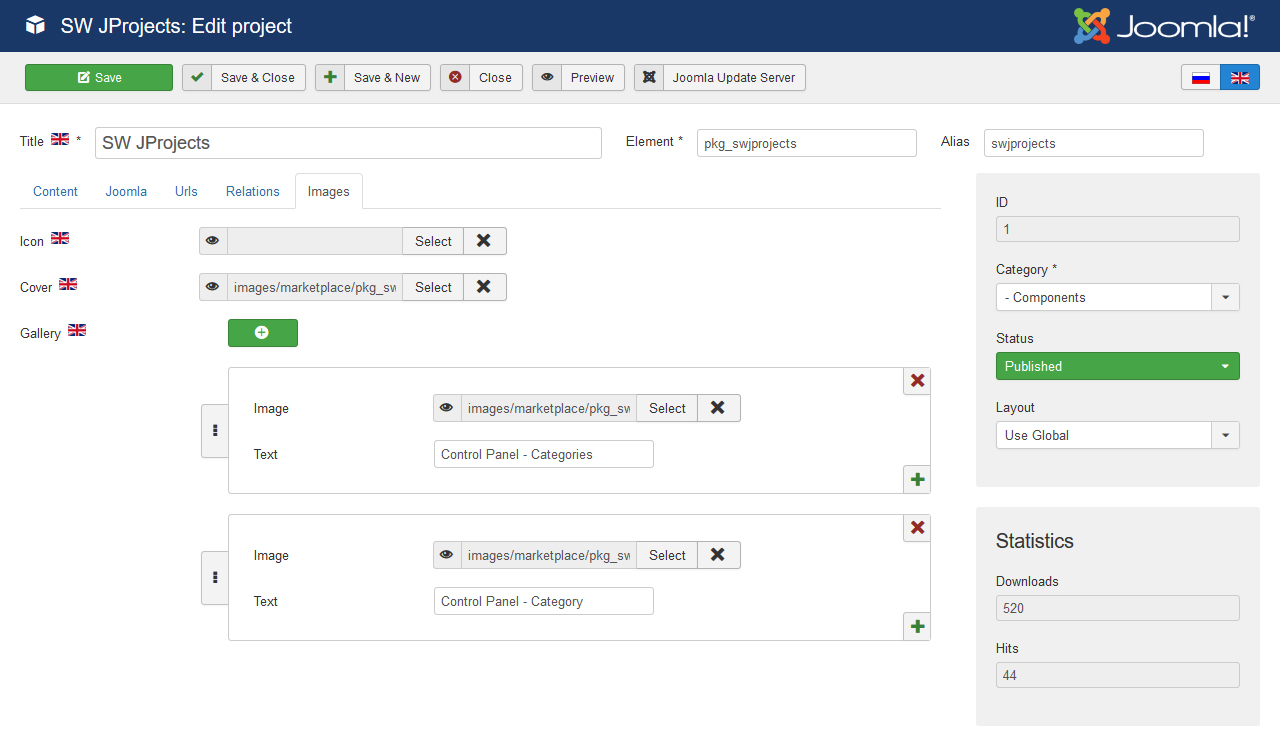Image resolution: width=1280 pixels, height=747 pixels.
Task: Open the Relations tab
Action: (253, 191)
